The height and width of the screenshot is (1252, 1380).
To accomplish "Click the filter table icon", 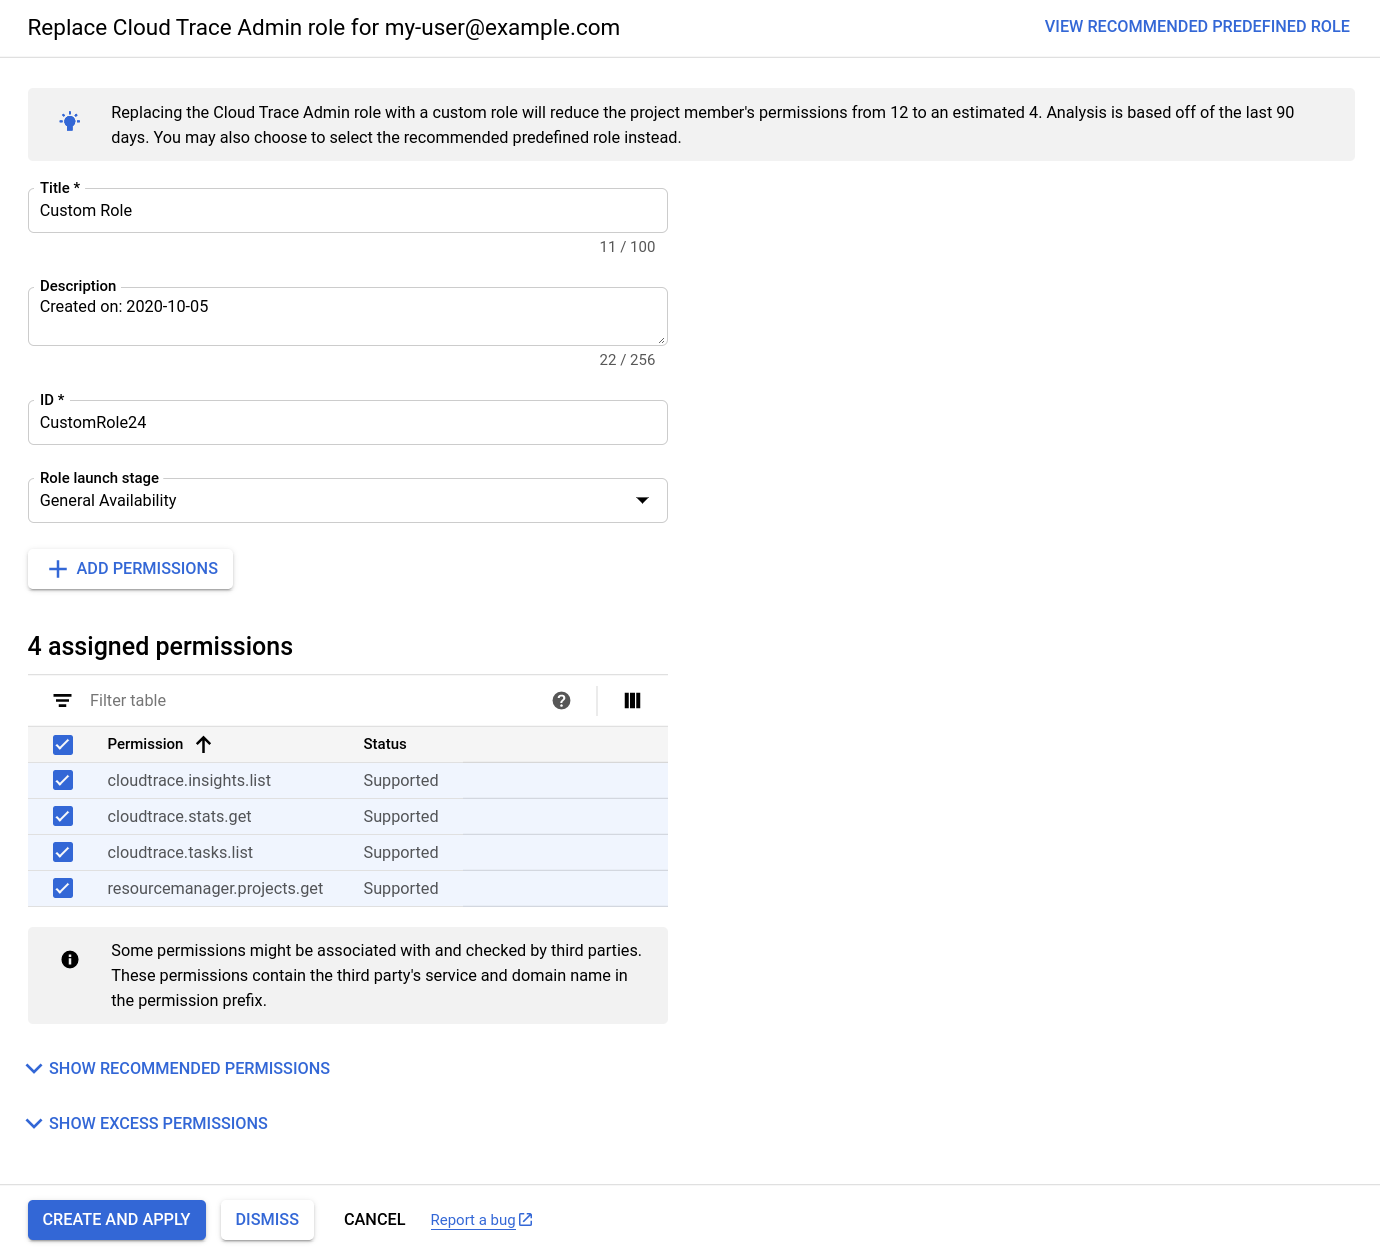I will [x=62, y=701].
